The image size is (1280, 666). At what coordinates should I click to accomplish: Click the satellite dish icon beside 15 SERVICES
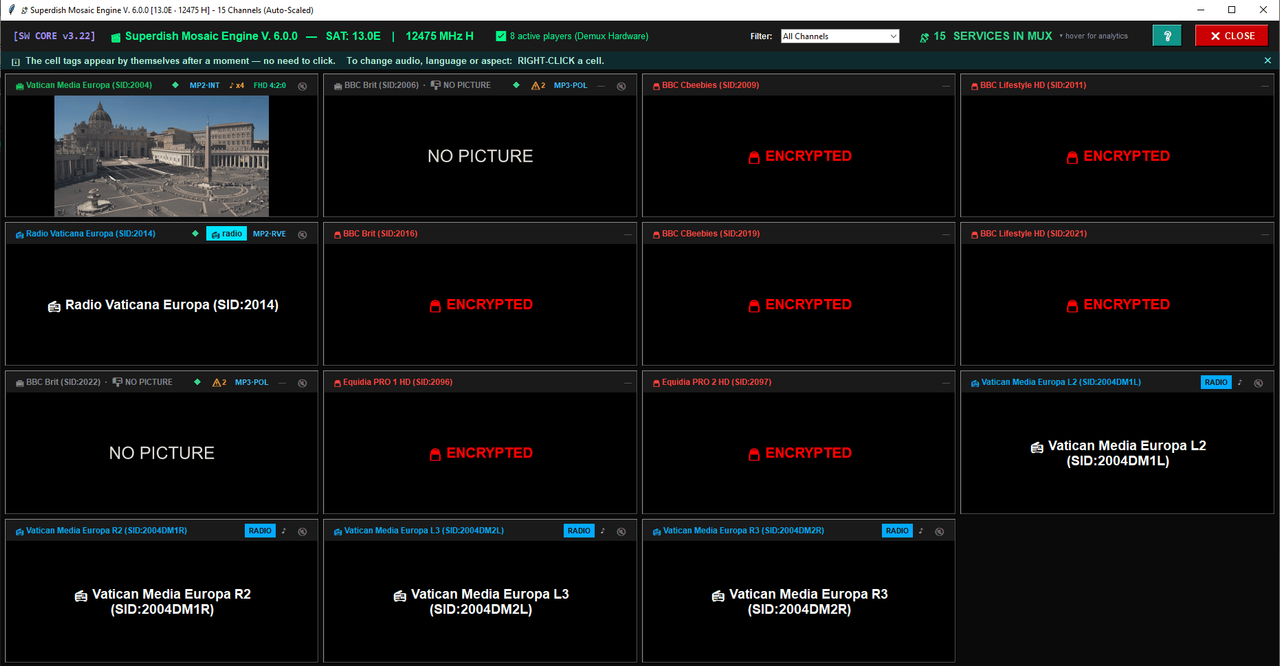pos(924,37)
